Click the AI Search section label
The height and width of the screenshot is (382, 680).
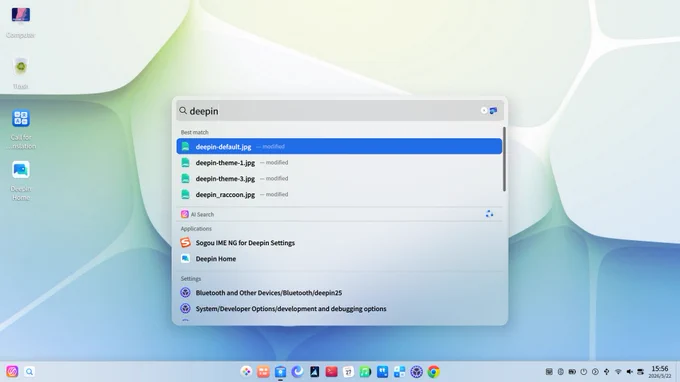point(202,214)
